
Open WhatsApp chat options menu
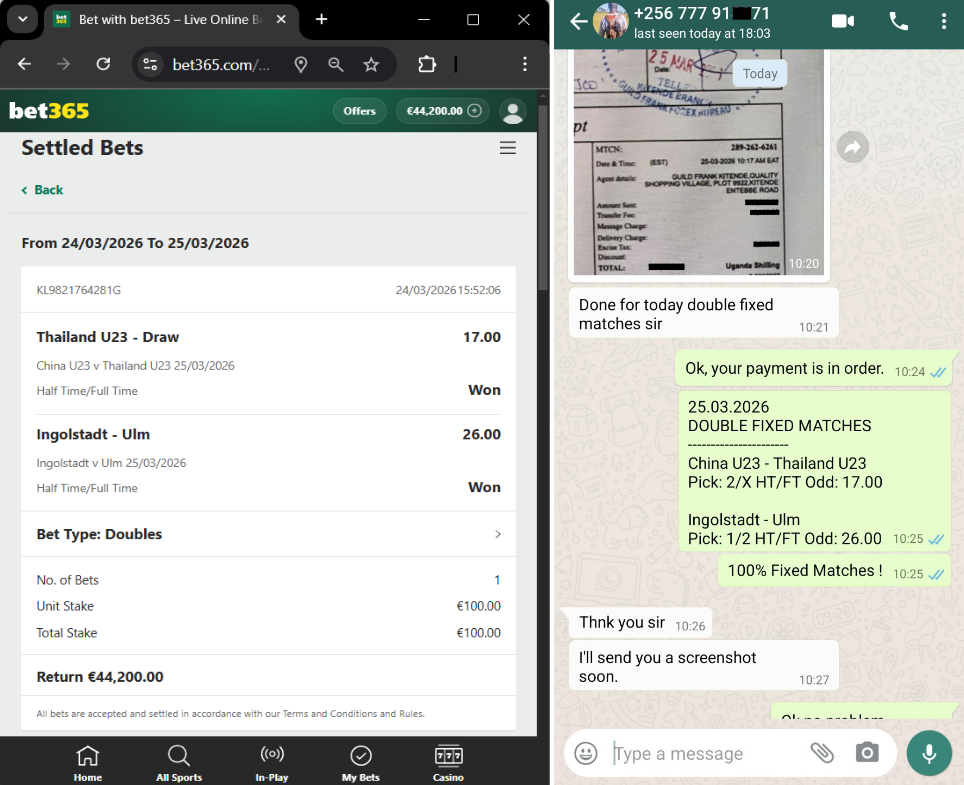943,21
